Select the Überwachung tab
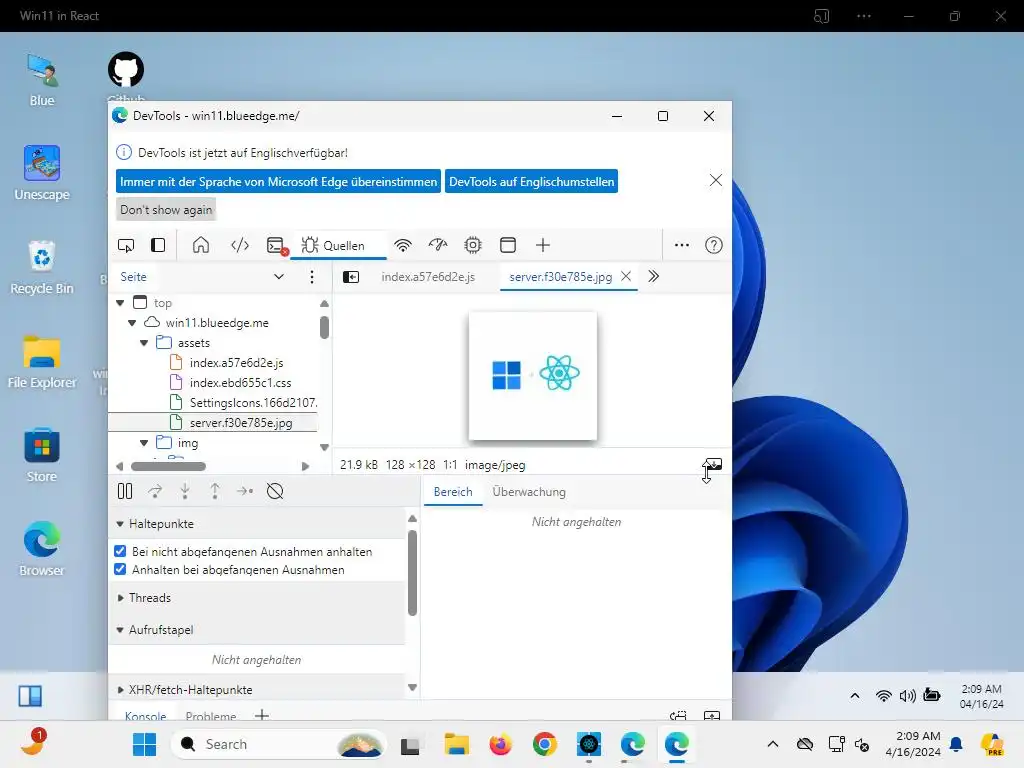Screen dimensions: 1024x768 click(x=529, y=492)
